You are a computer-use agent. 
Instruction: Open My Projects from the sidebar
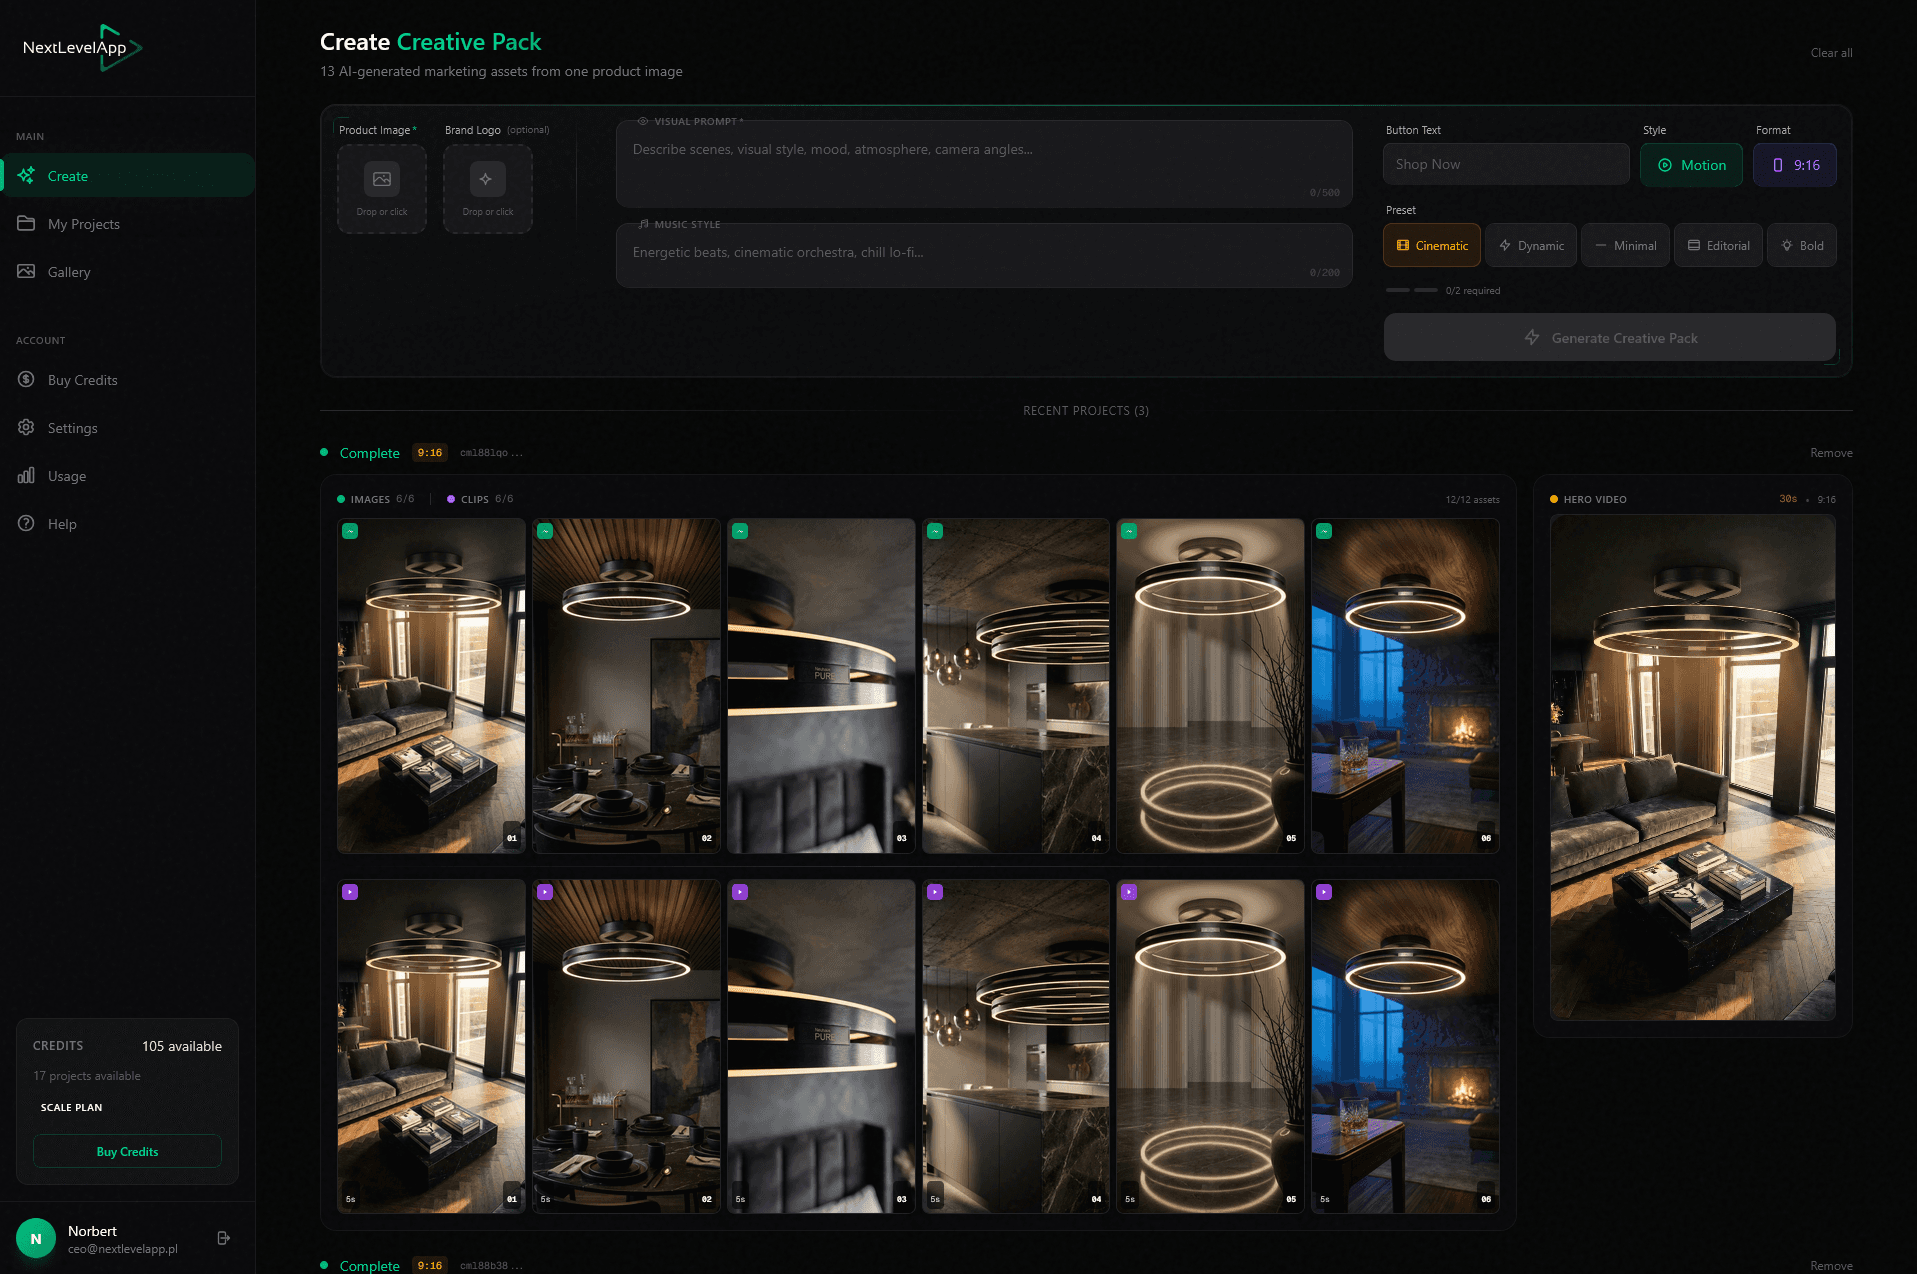[27, 223]
